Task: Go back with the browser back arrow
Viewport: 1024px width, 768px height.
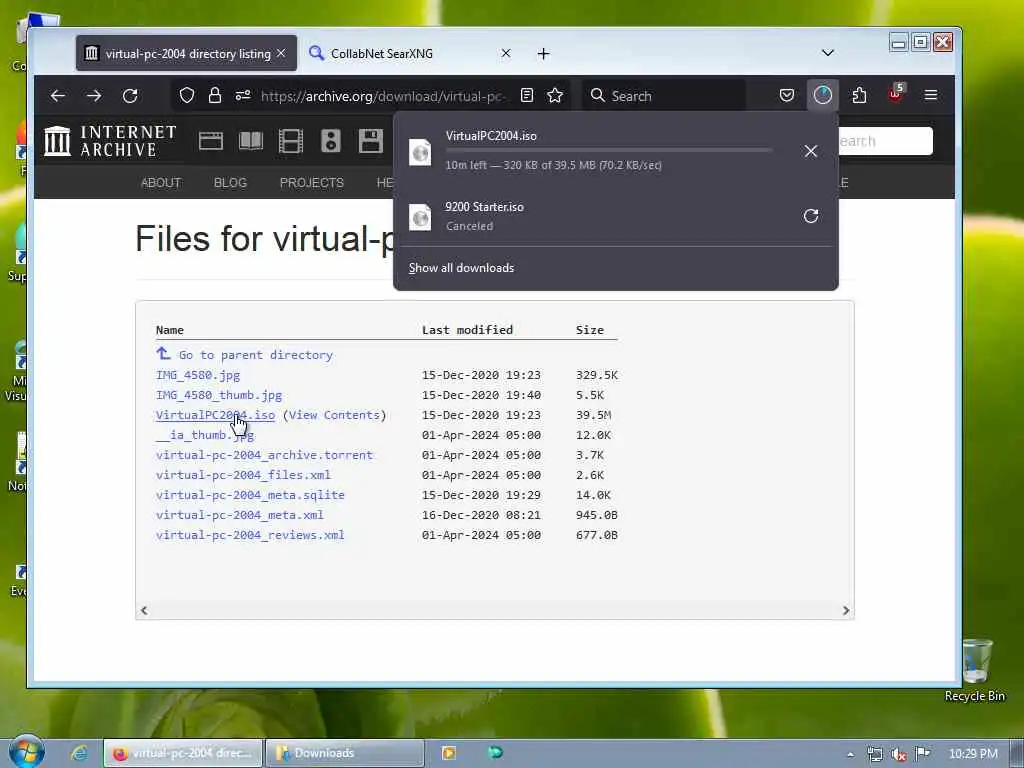Action: coord(57,96)
